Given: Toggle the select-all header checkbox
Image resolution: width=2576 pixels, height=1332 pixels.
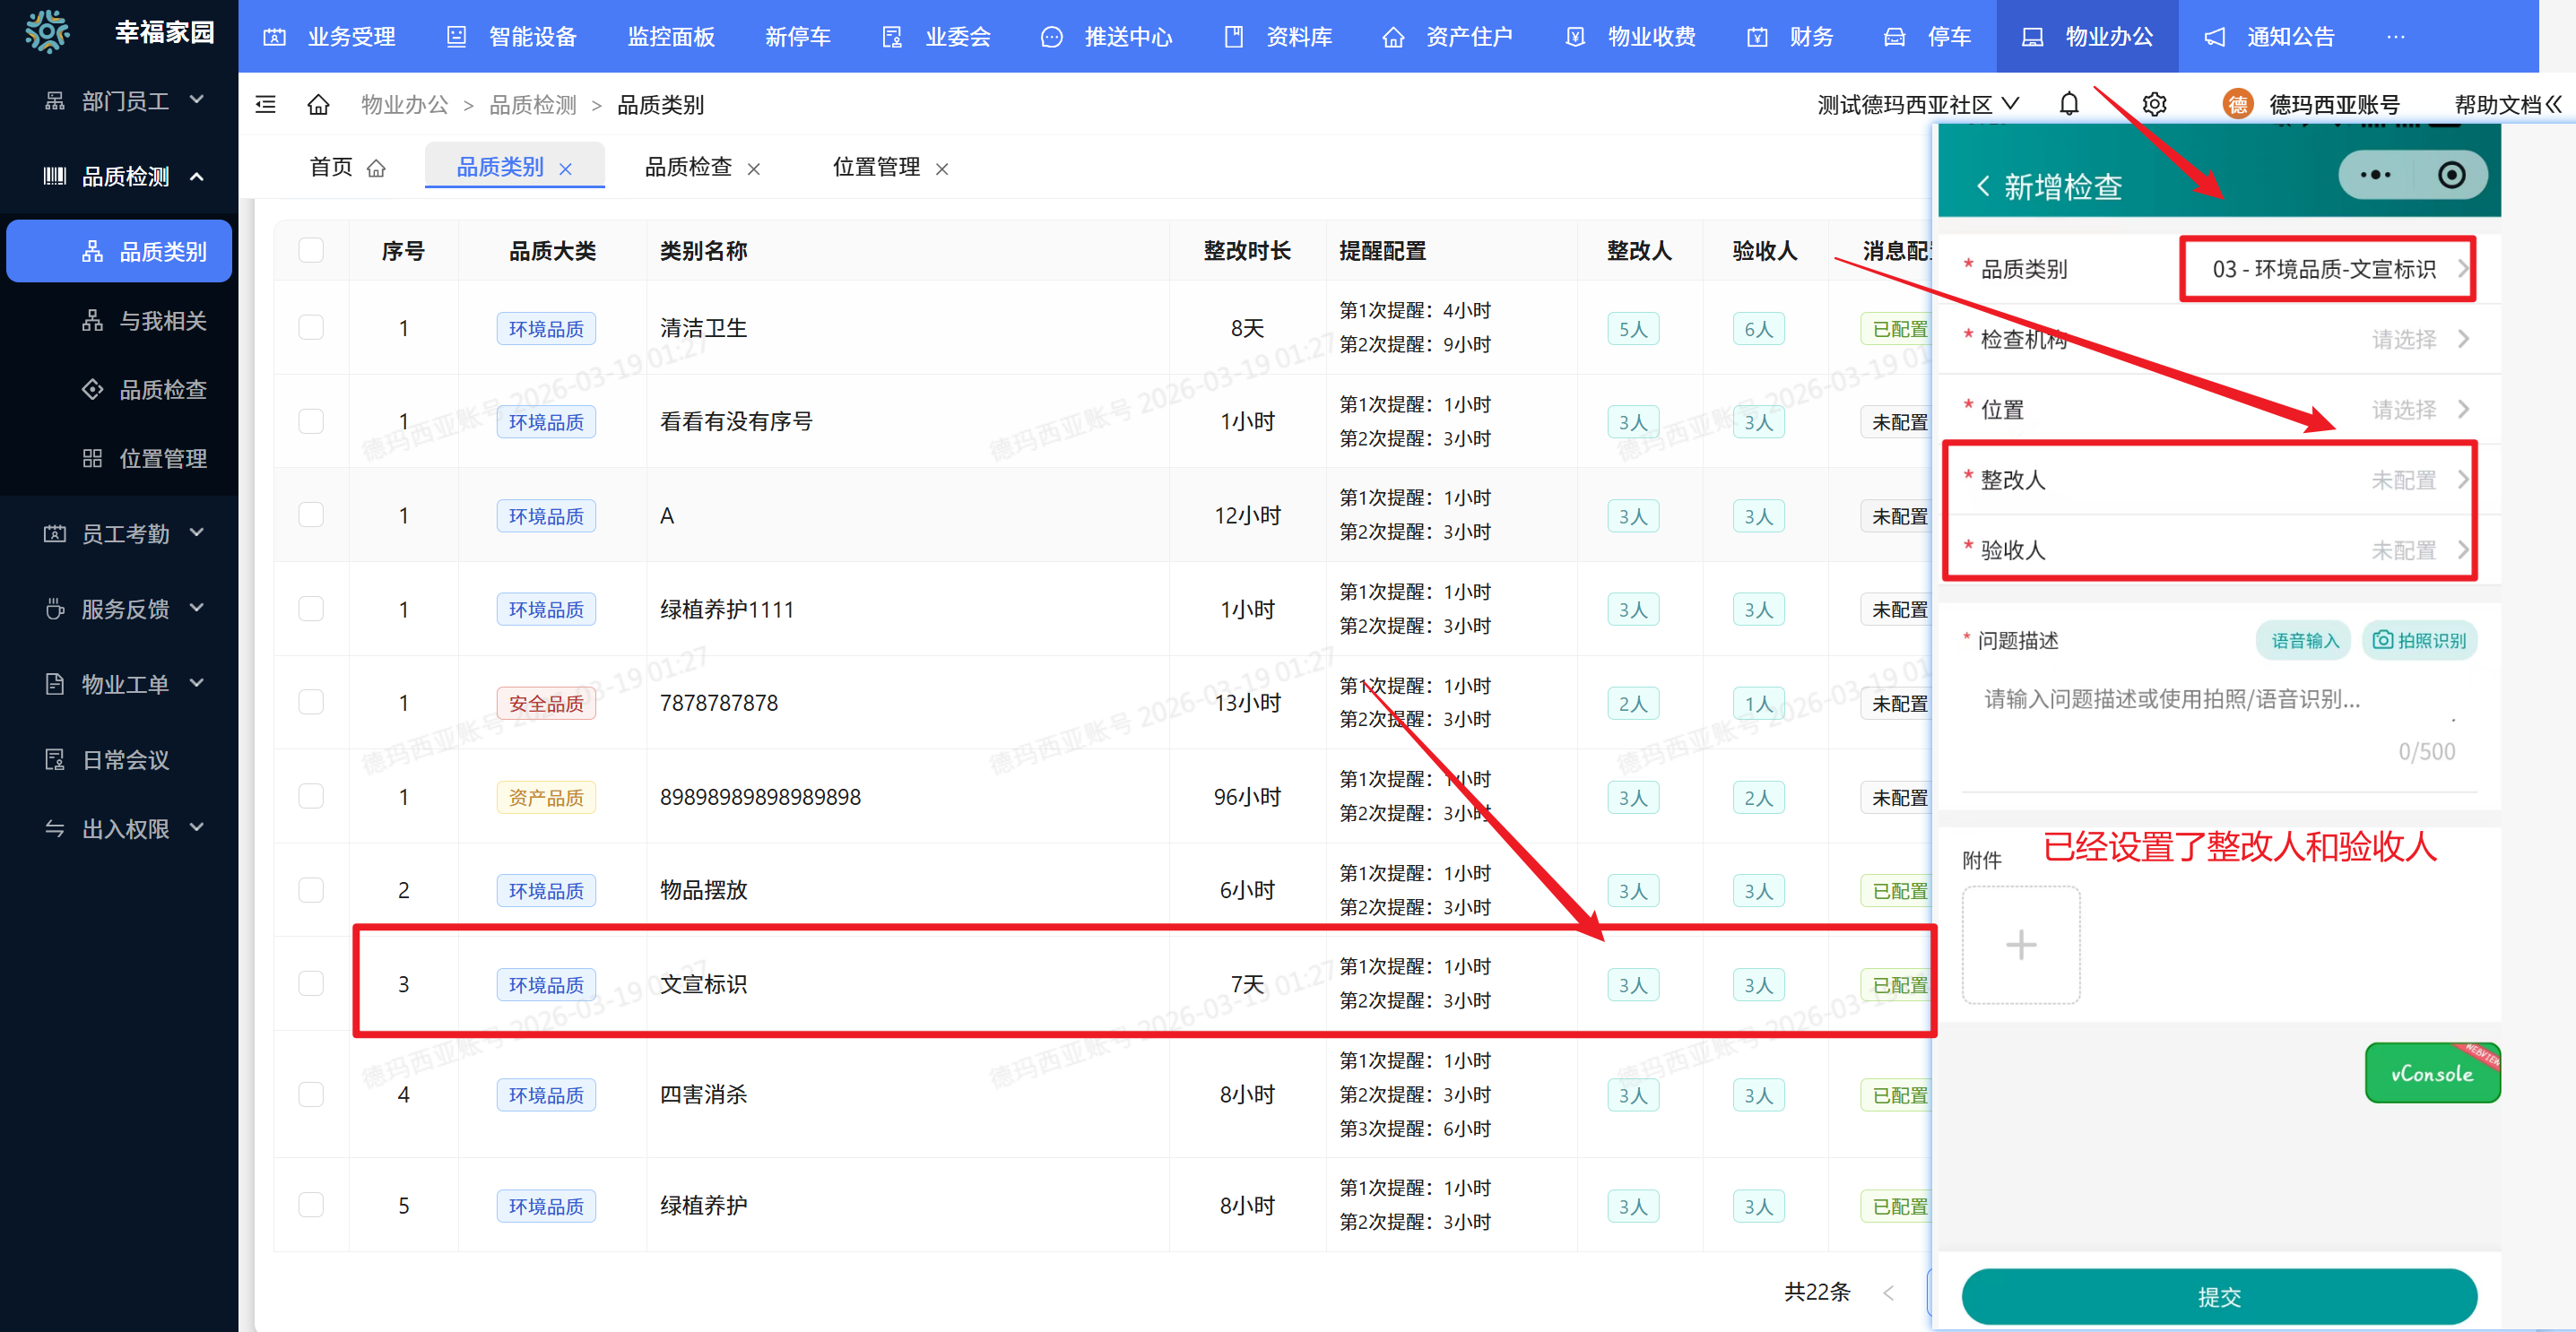Looking at the screenshot, I should pyautogui.click(x=311, y=250).
